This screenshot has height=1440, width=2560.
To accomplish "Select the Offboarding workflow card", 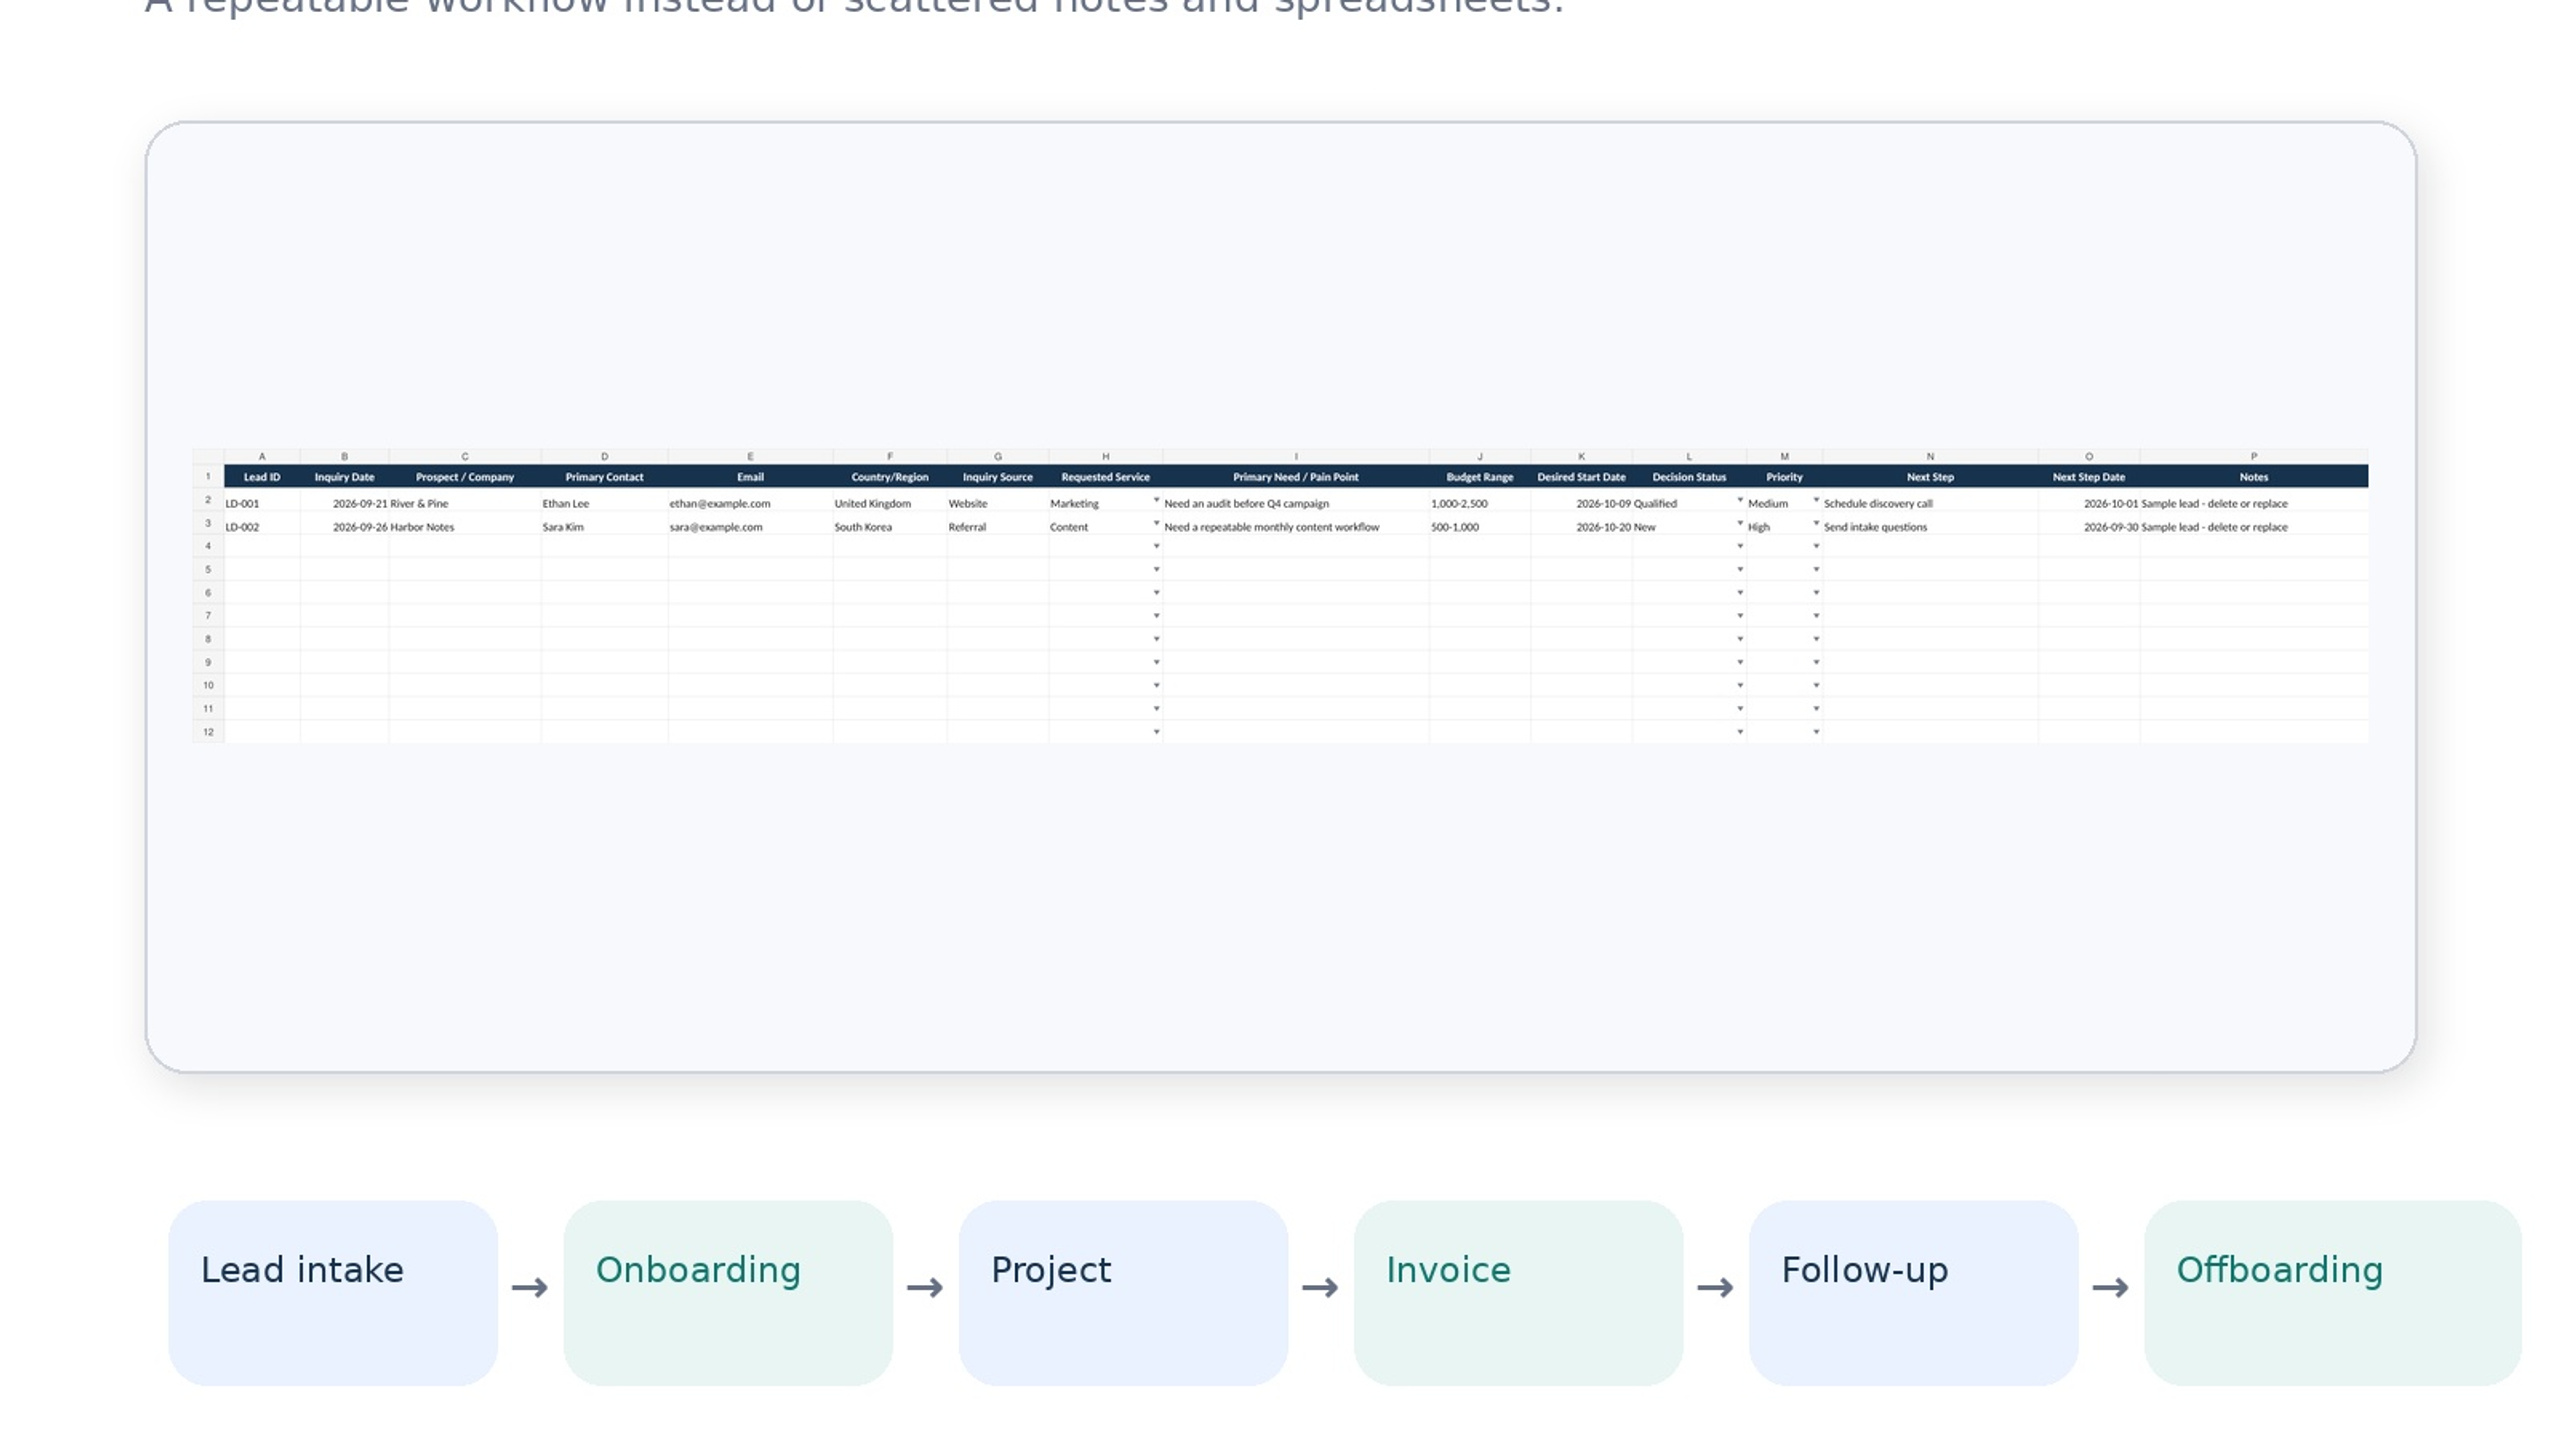I will point(2332,1293).
